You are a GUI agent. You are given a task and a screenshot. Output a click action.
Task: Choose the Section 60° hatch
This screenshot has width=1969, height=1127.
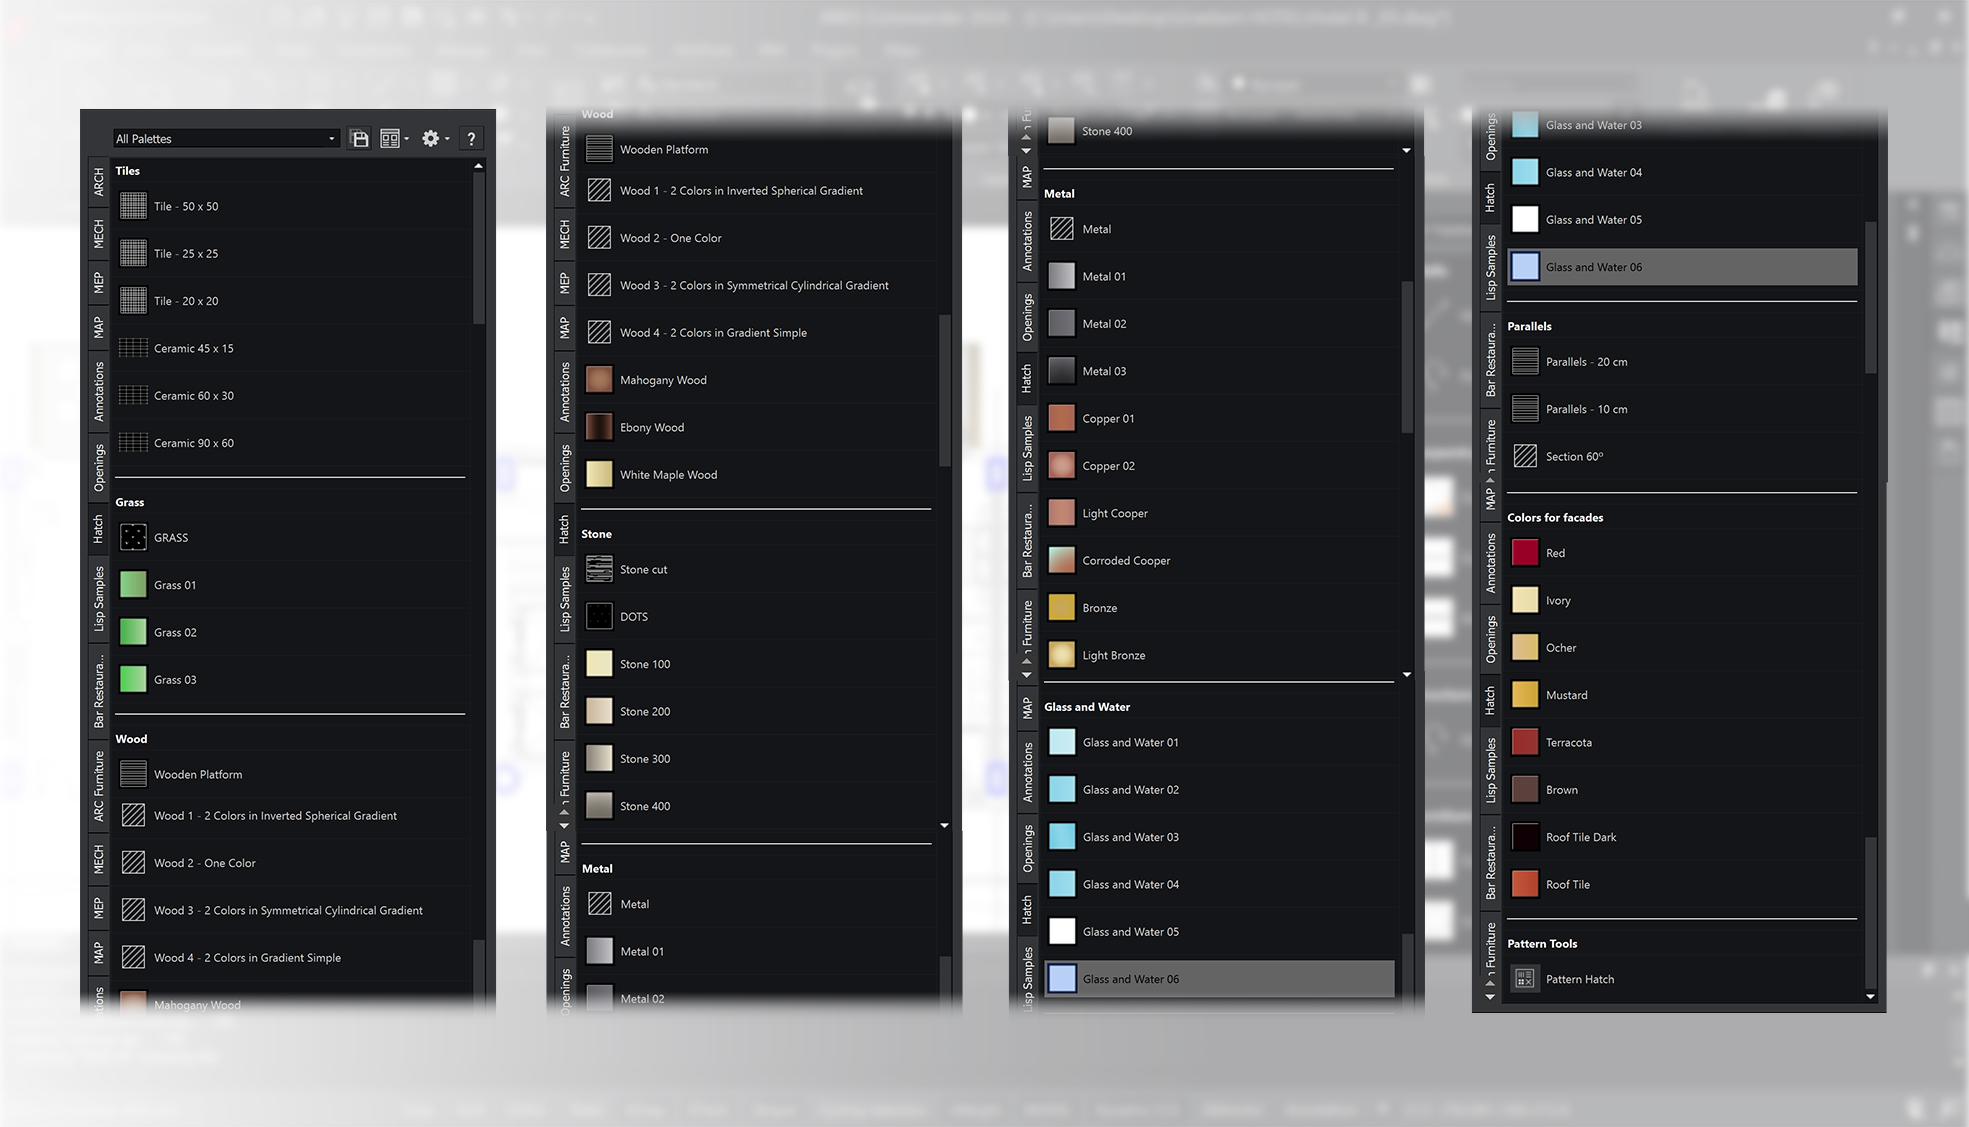(x=1683, y=456)
